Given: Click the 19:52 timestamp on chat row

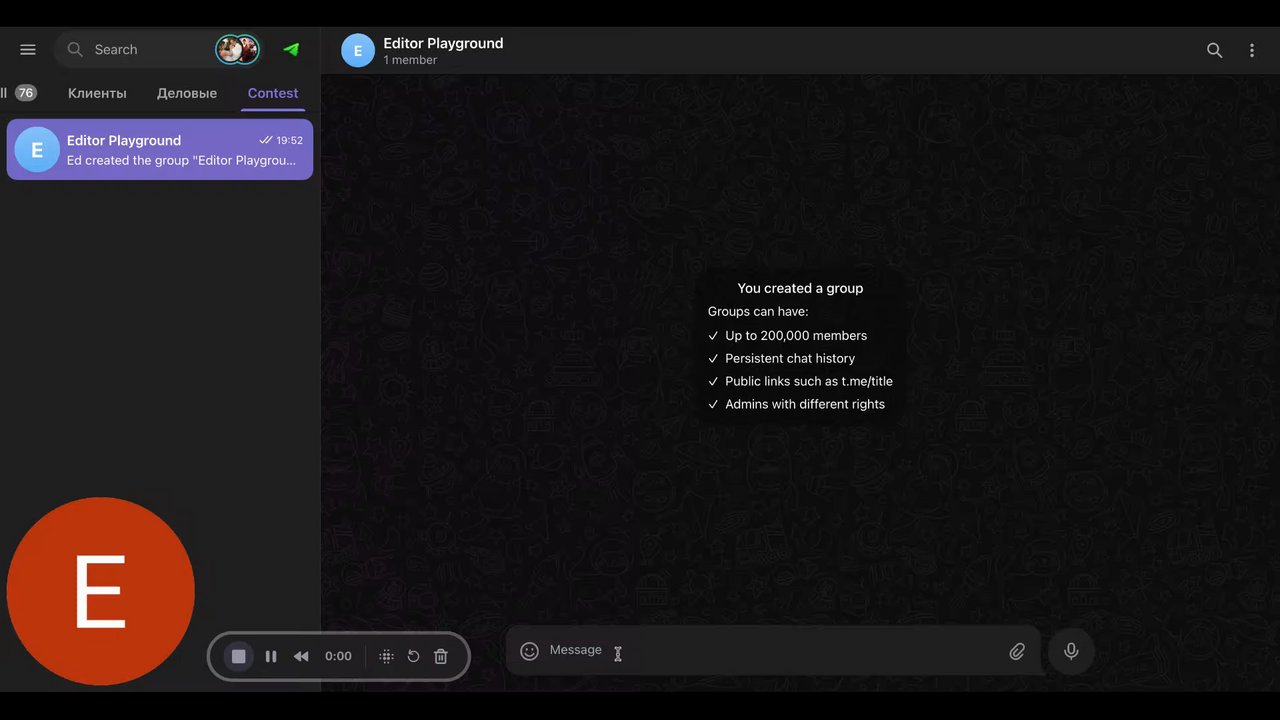Looking at the screenshot, I should 289,141.
